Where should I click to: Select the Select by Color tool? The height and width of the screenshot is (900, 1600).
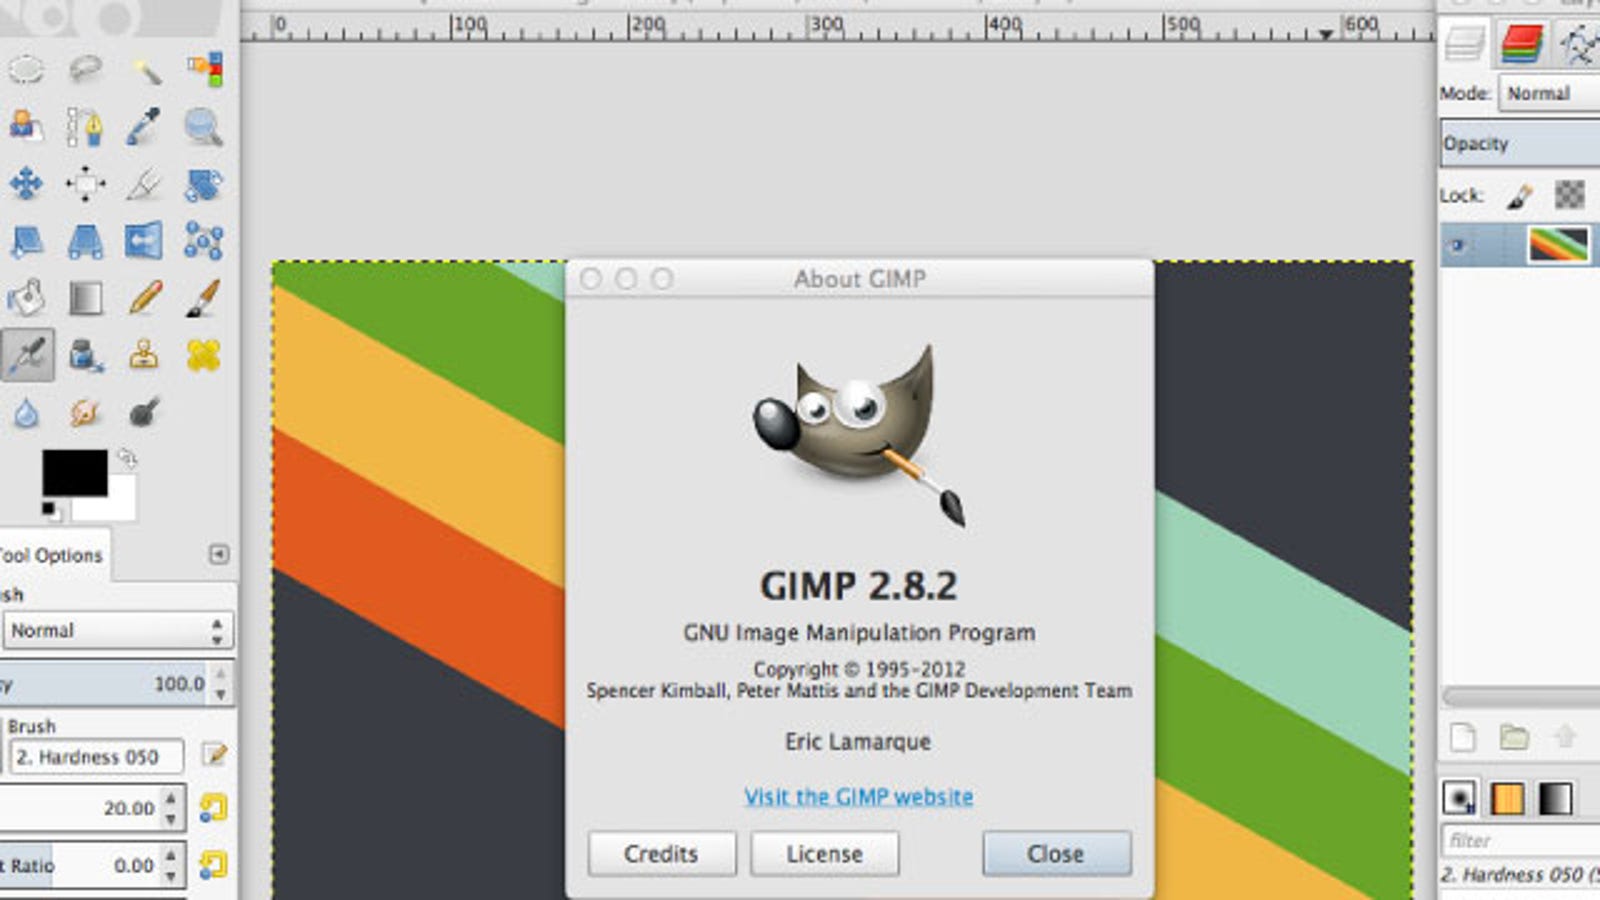coord(204,69)
